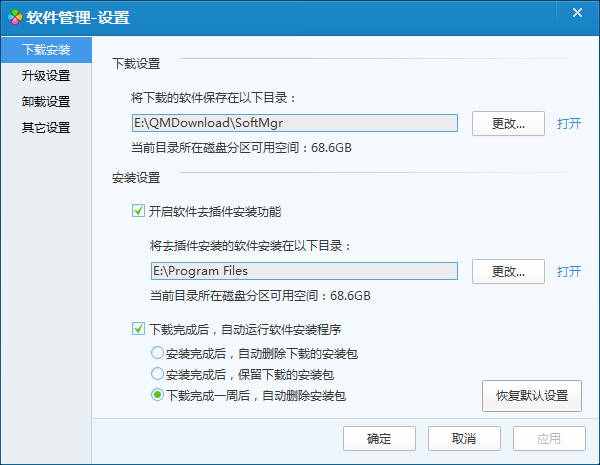Screen dimensions: 600x465
Task: Click the download path field E:\QMDownload\SoftMgr
Action: (x=295, y=123)
